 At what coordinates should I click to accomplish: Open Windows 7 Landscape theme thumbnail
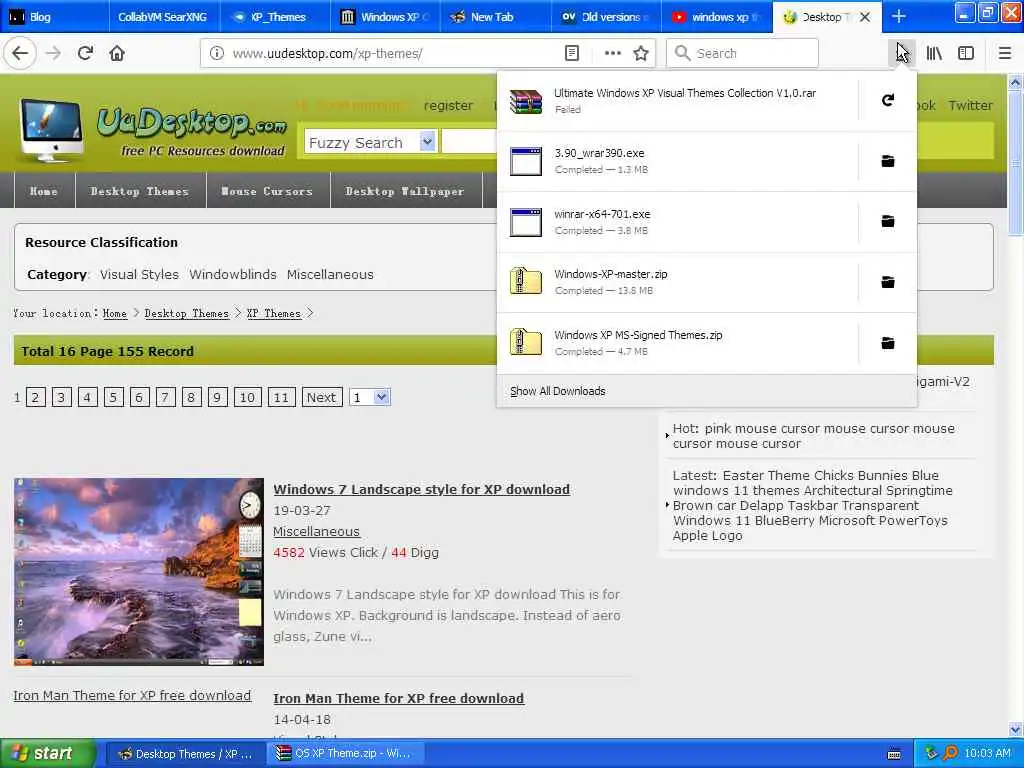point(138,571)
